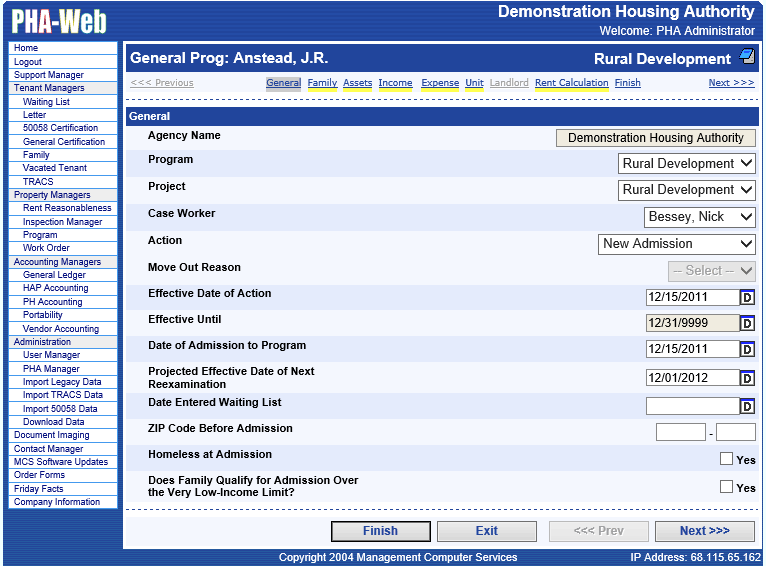Open the Program dropdown
Viewport: 766px width, 566px height.
(x=686, y=164)
